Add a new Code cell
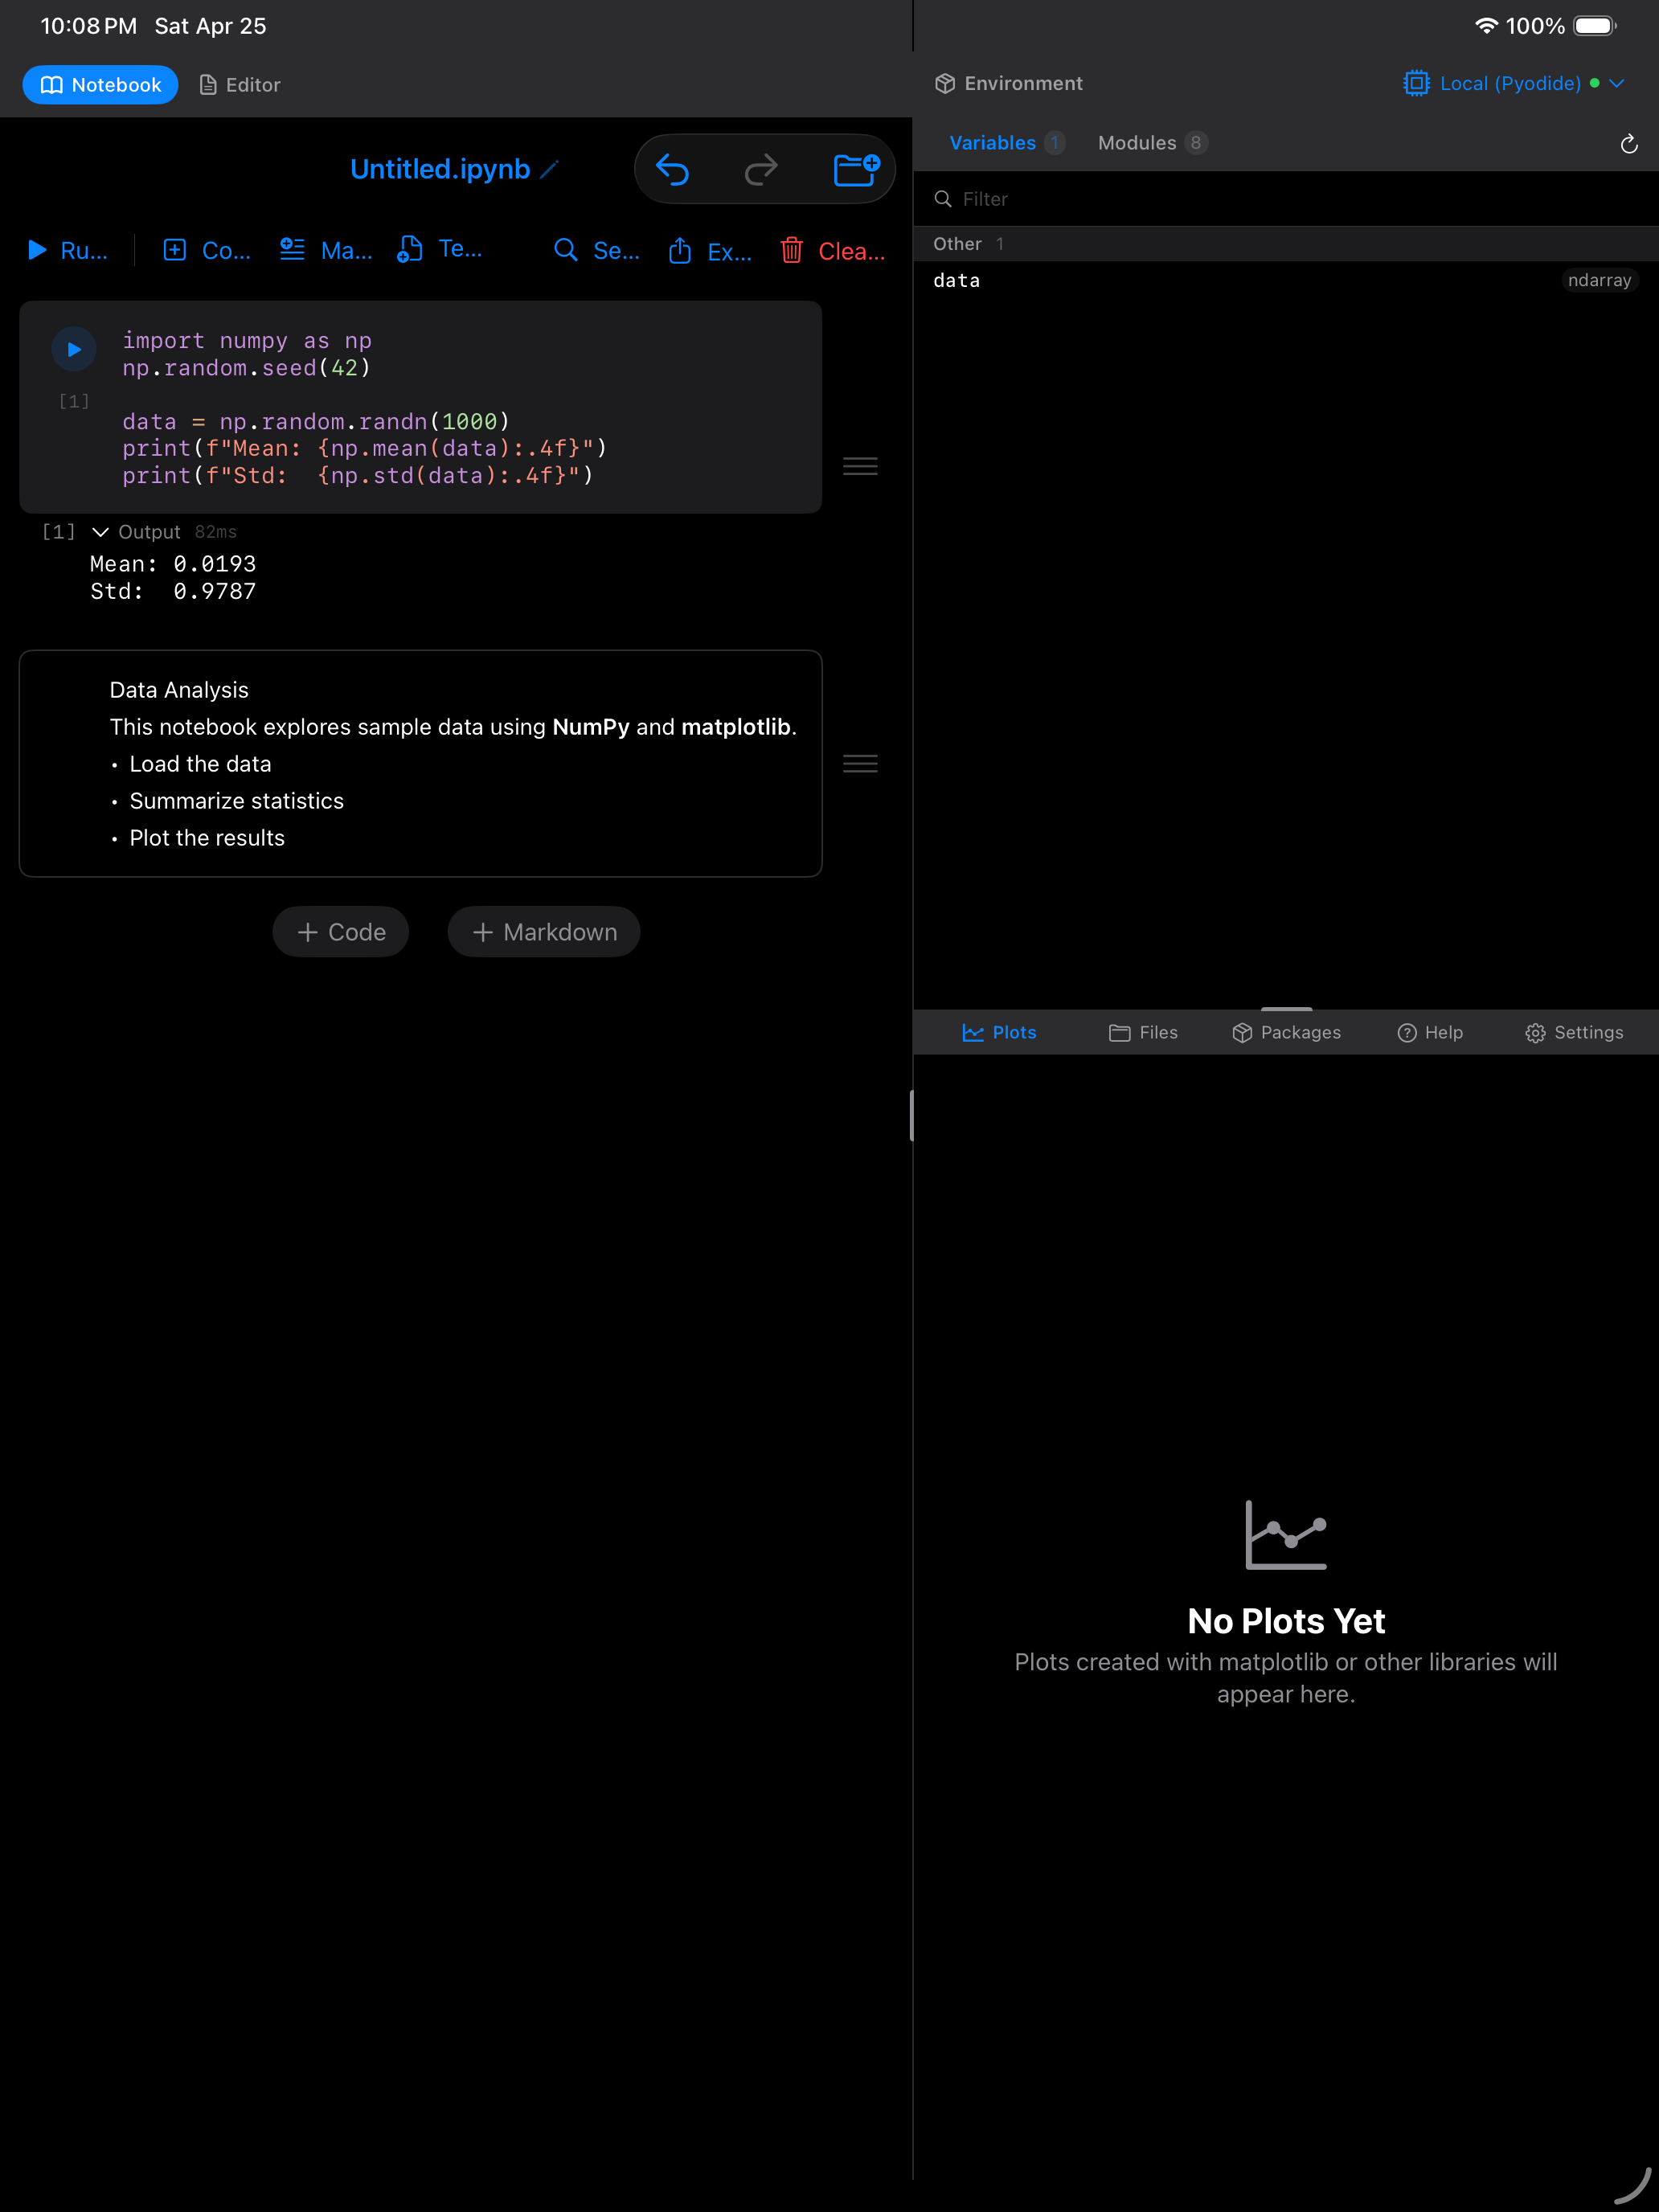The image size is (1659, 2212). pyautogui.click(x=341, y=932)
